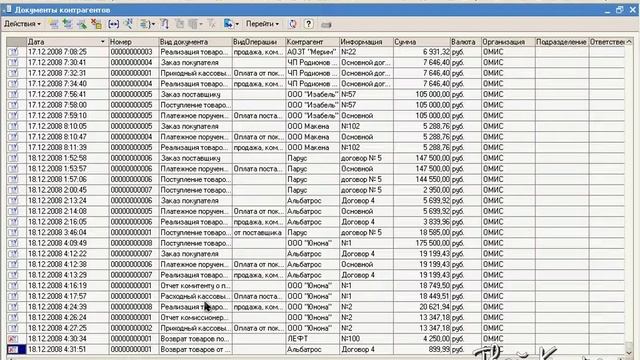This screenshot has height=360, width=640.
Task: Click red-marked icon of row 18.12.2008 4:30:34
Action: tap(13, 339)
